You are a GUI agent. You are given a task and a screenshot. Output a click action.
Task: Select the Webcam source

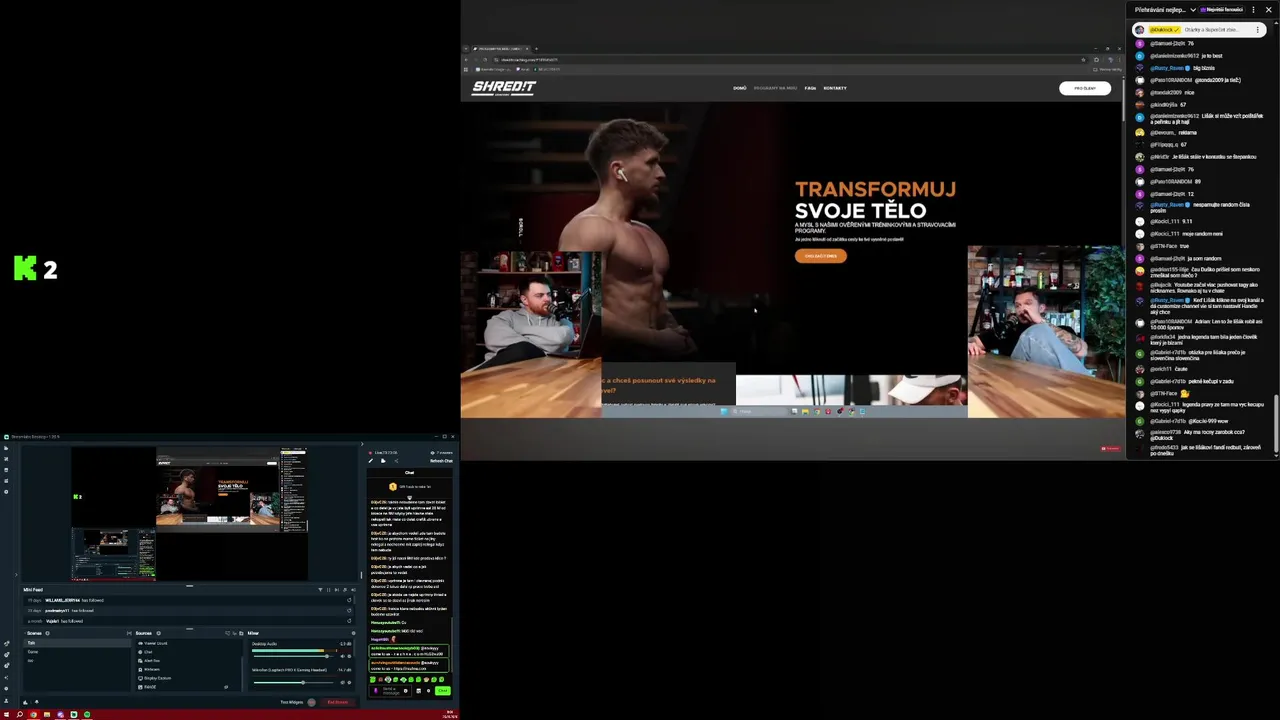(x=189, y=669)
